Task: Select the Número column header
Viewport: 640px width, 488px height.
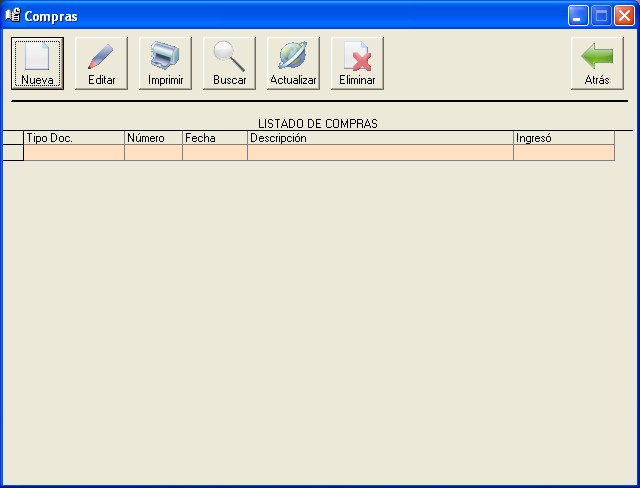Action: [x=153, y=138]
